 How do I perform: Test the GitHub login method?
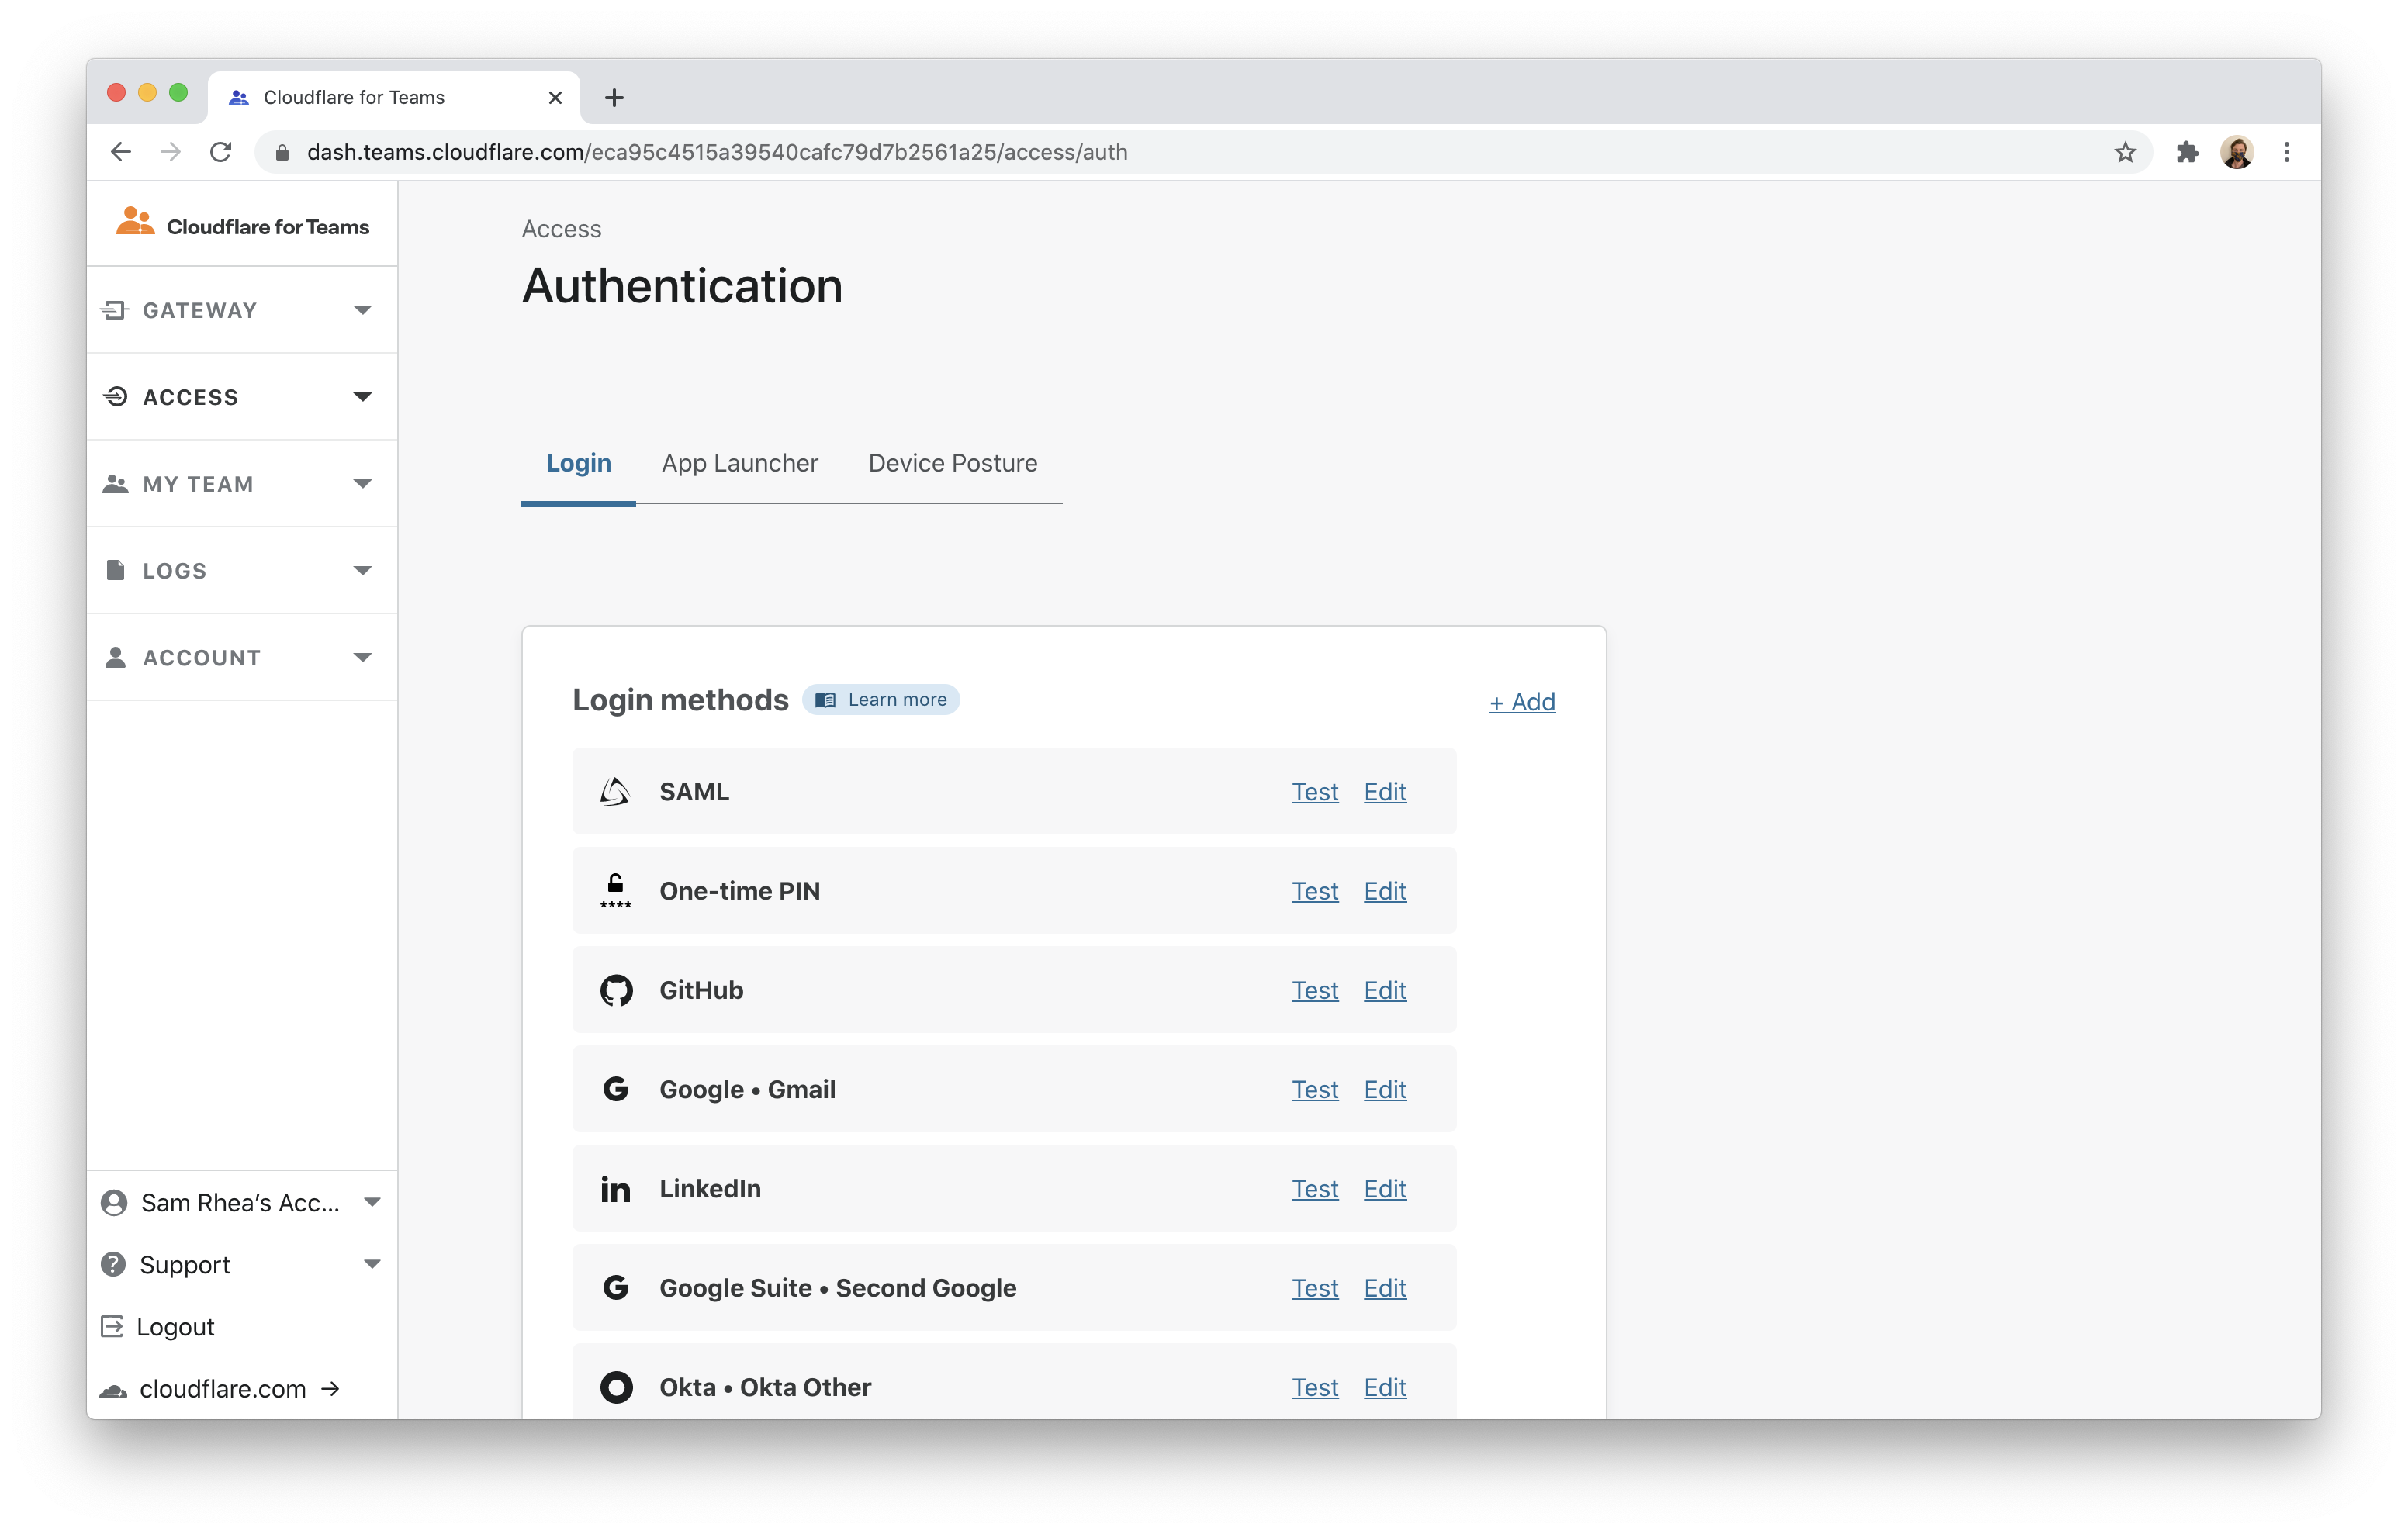click(x=1314, y=990)
